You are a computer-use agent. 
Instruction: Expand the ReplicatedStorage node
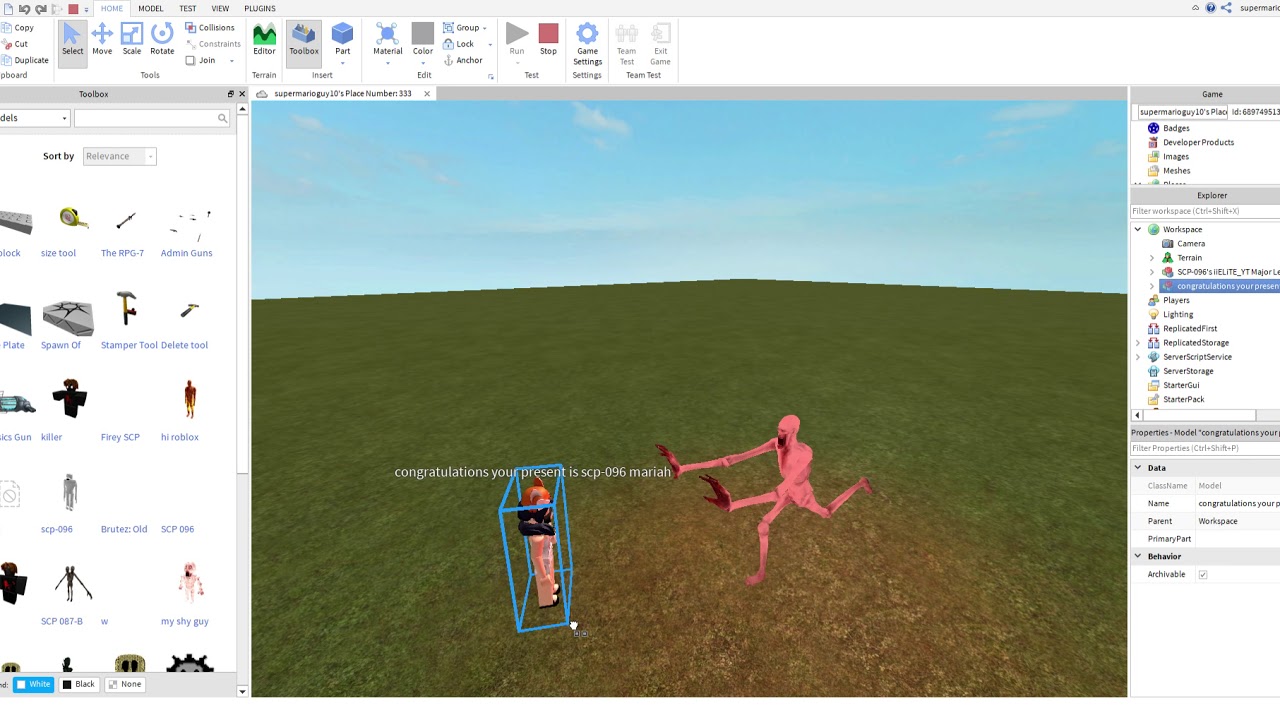point(1137,343)
